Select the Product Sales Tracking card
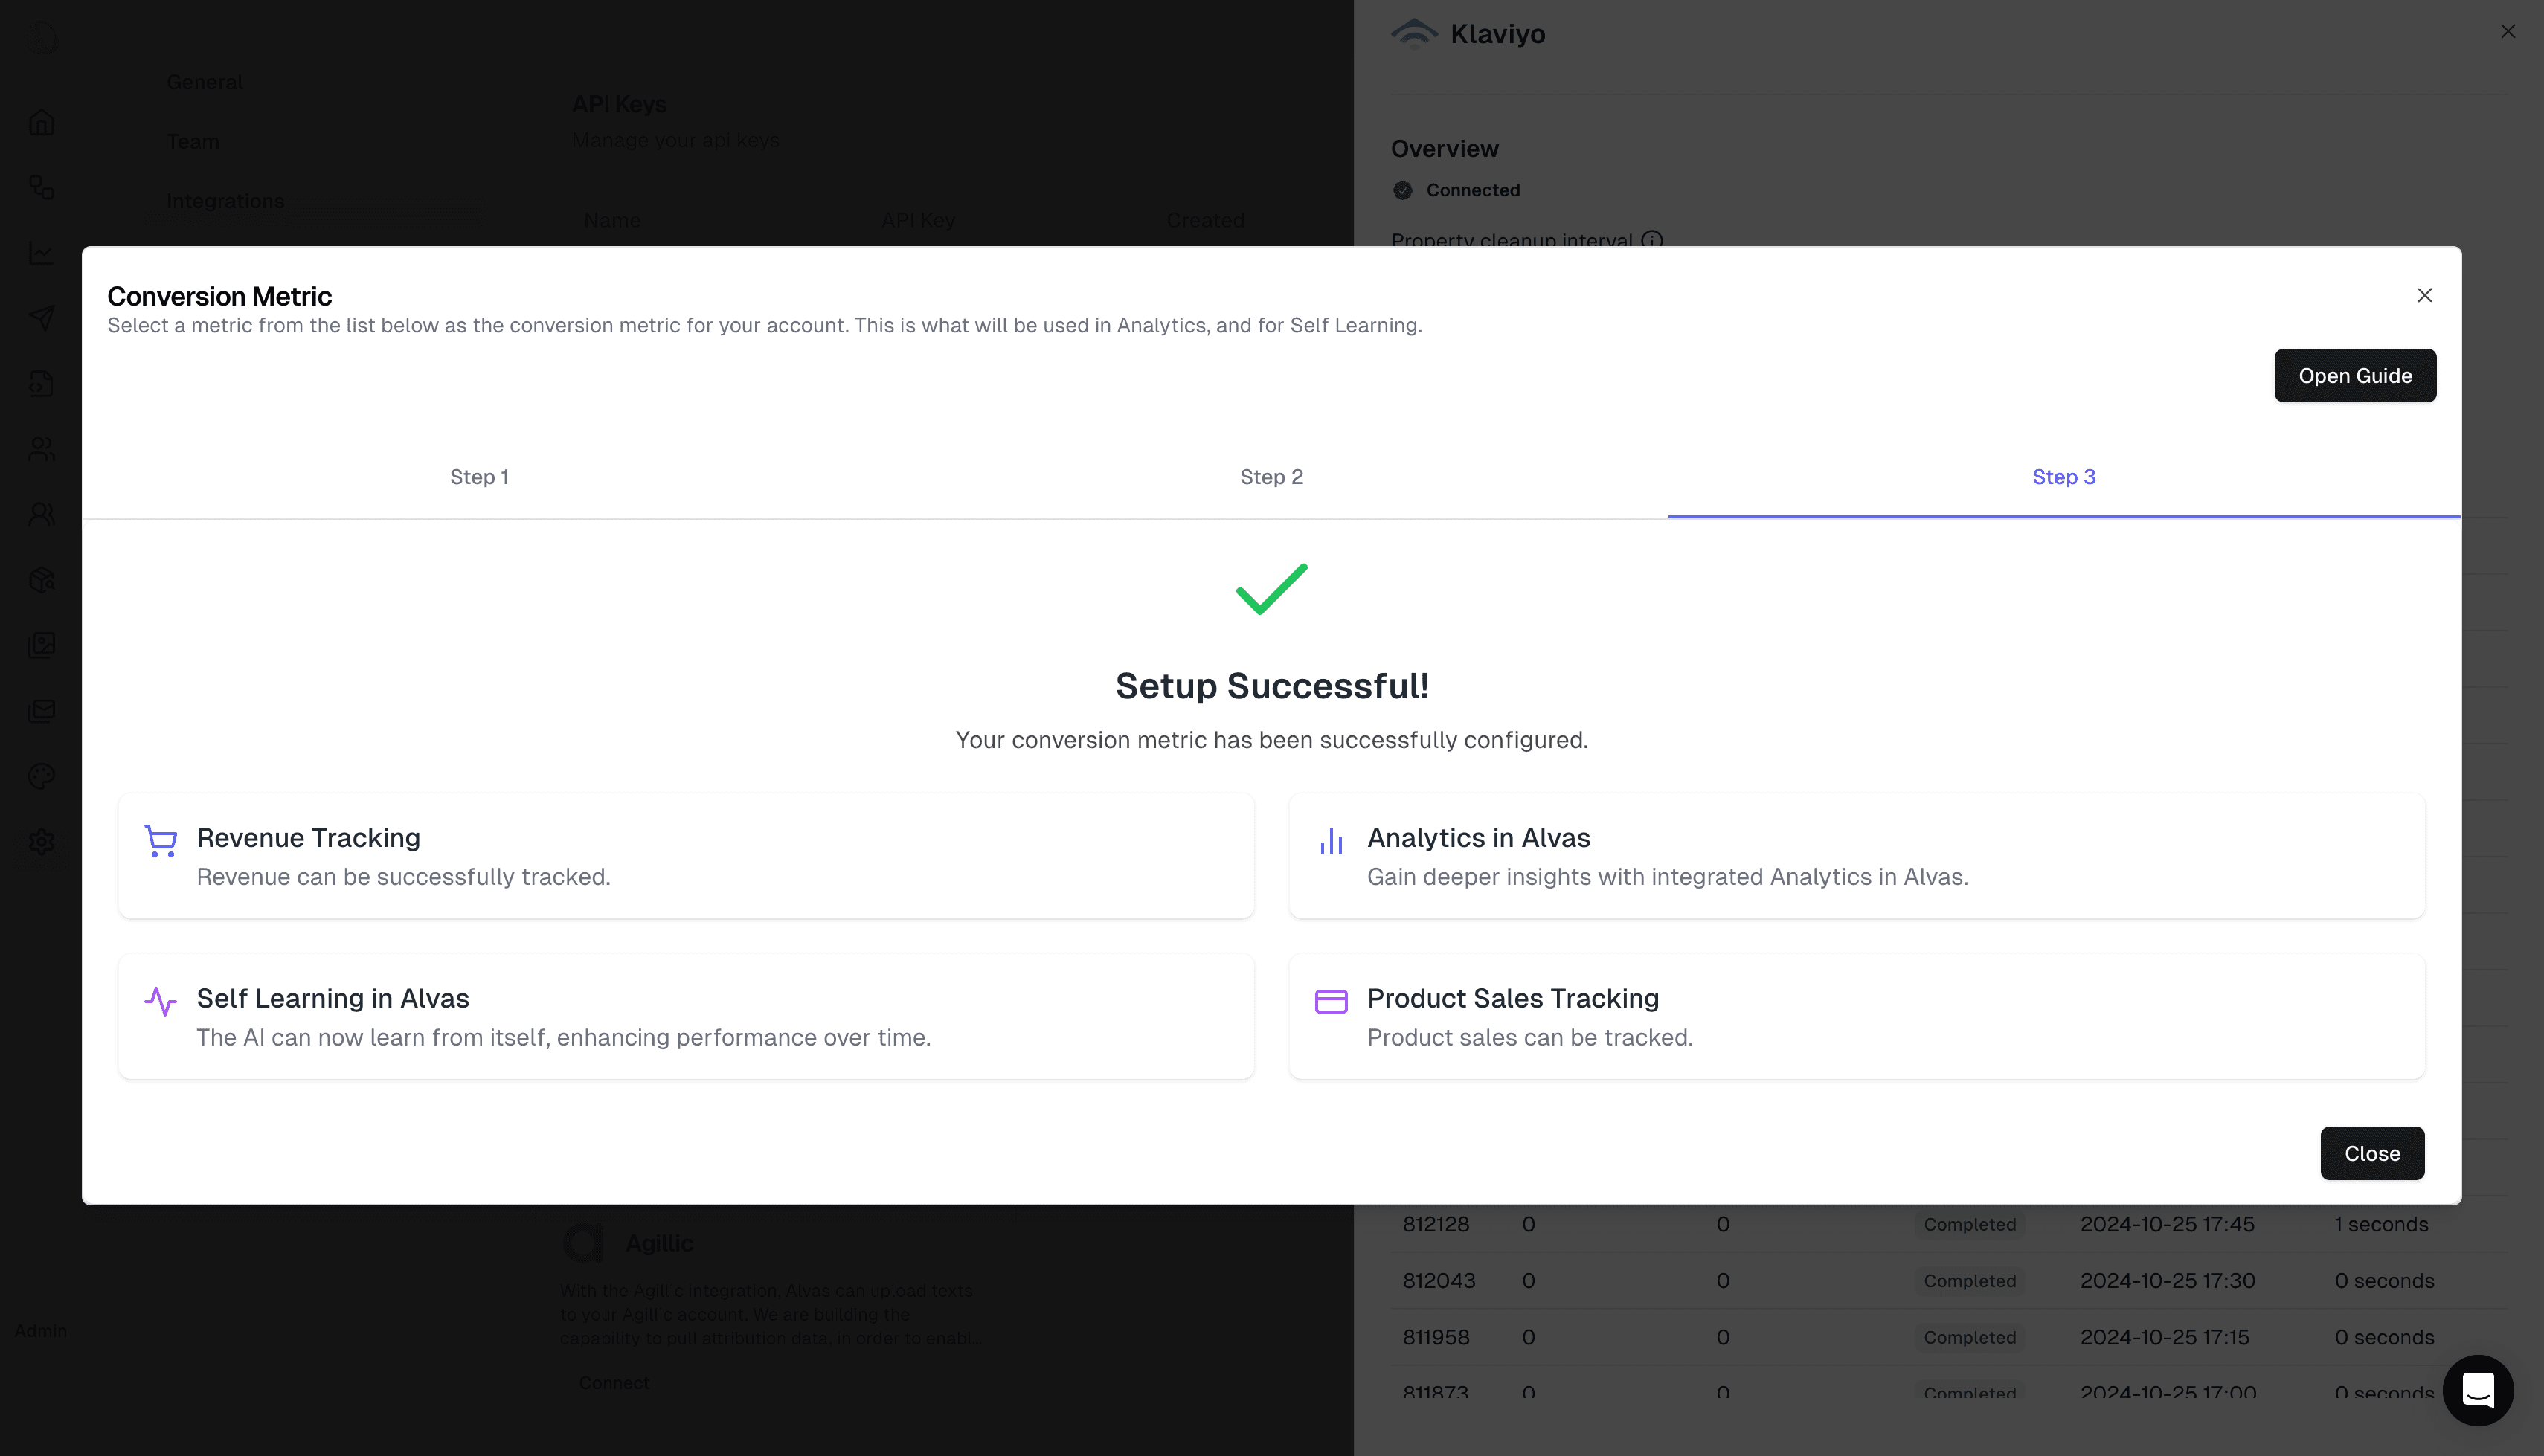2544x1456 pixels. click(1857, 1016)
